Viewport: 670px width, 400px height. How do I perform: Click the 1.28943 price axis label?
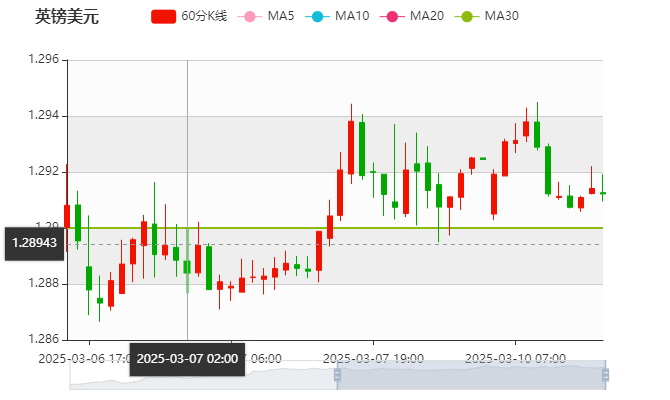tap(34, 243)
